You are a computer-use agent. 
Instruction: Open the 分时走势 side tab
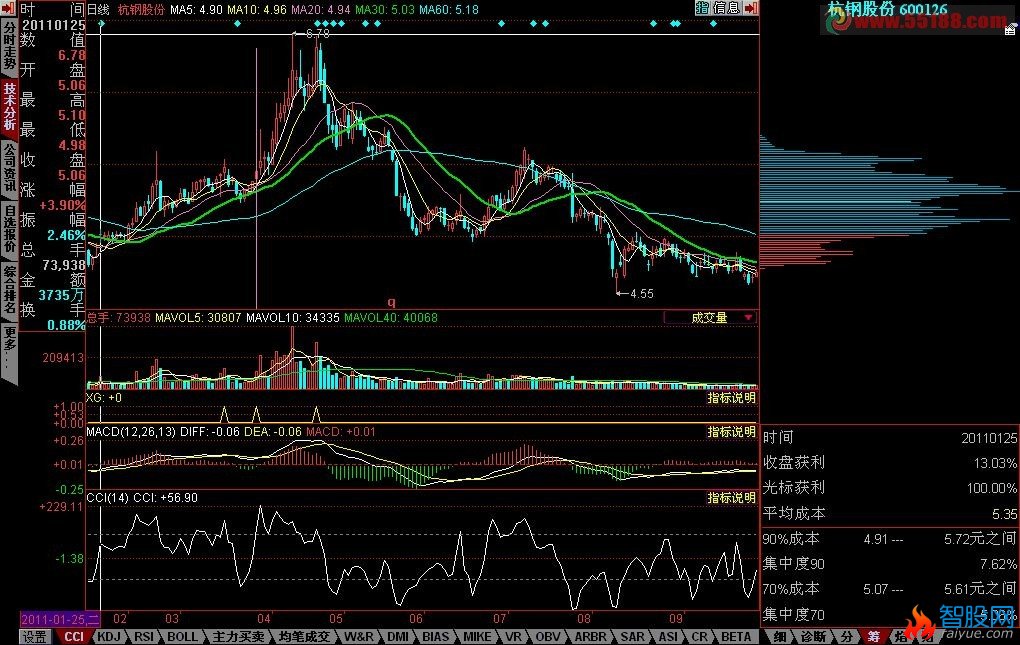click(x=9, y=46)
